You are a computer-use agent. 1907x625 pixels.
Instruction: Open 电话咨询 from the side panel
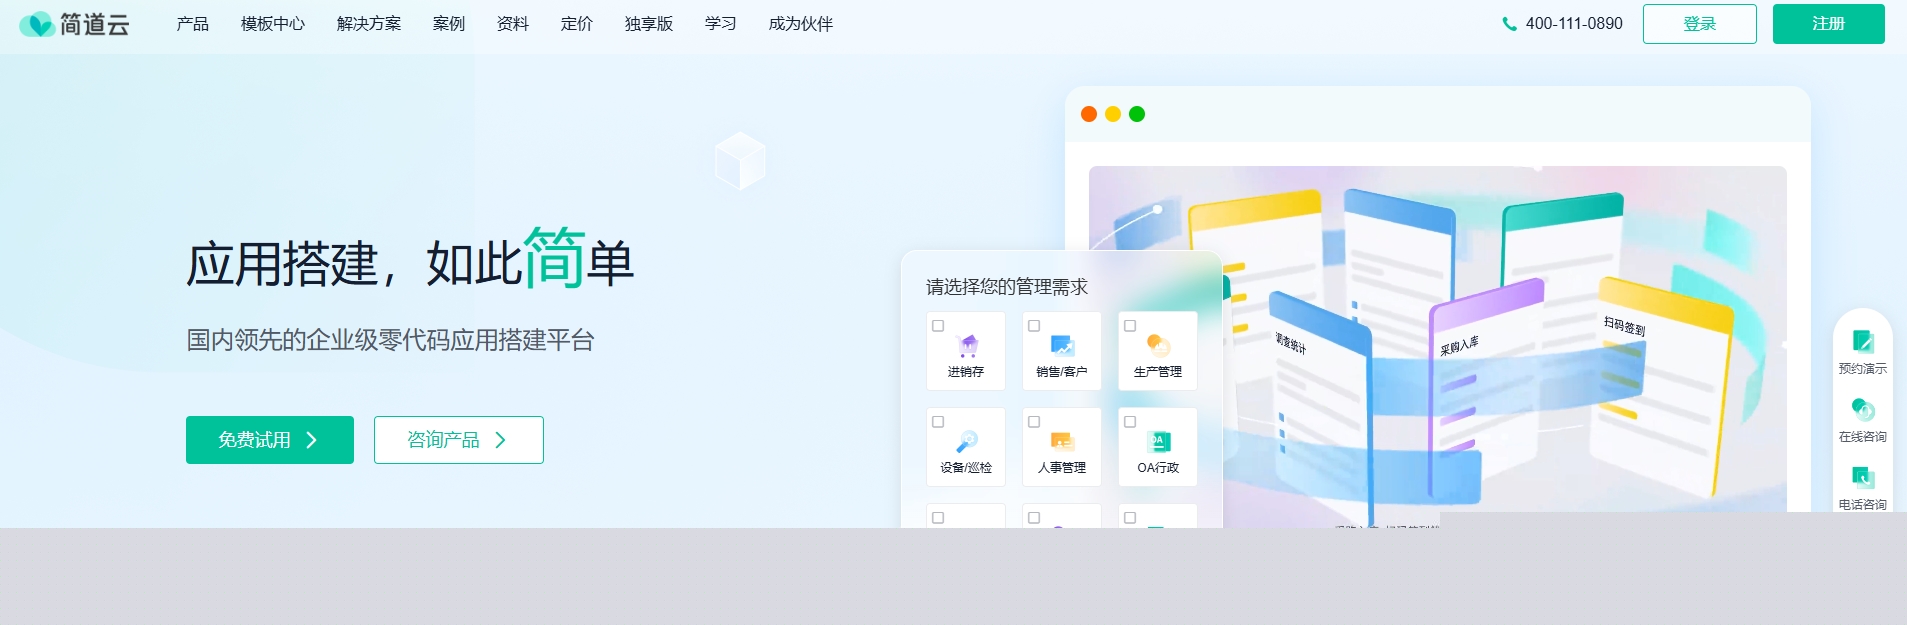[1862, 487]
